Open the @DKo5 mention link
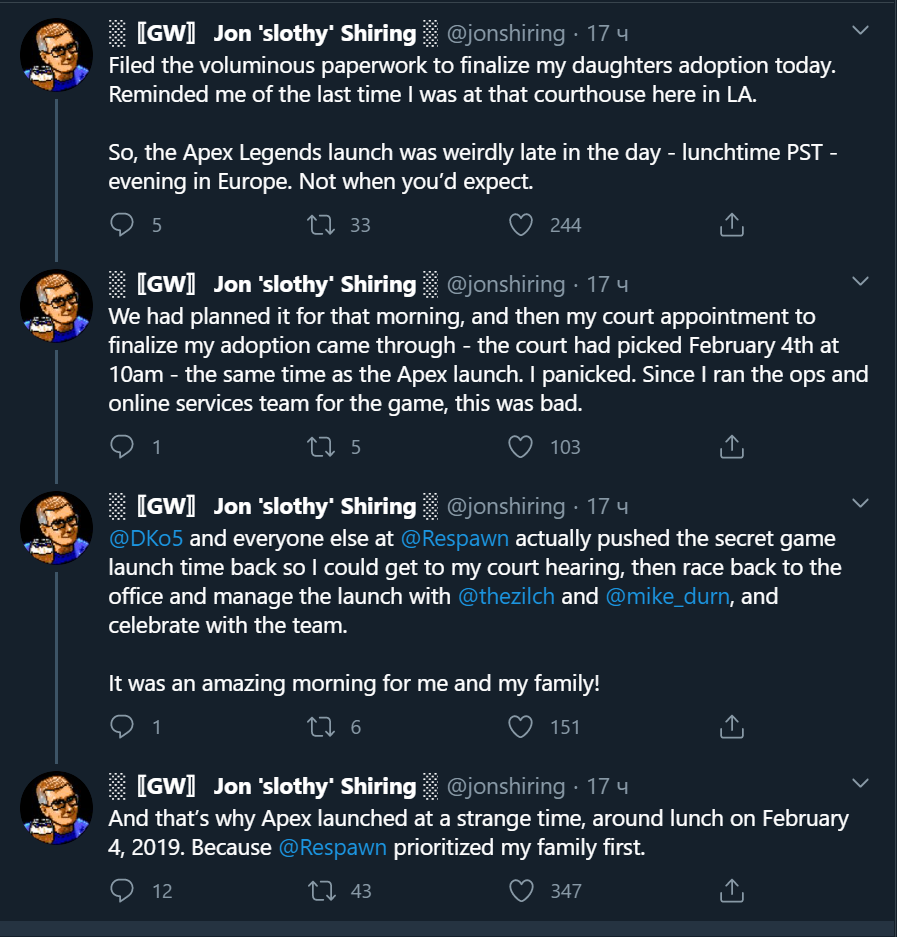This screenshot has width=897, height=937. (146, 538)
